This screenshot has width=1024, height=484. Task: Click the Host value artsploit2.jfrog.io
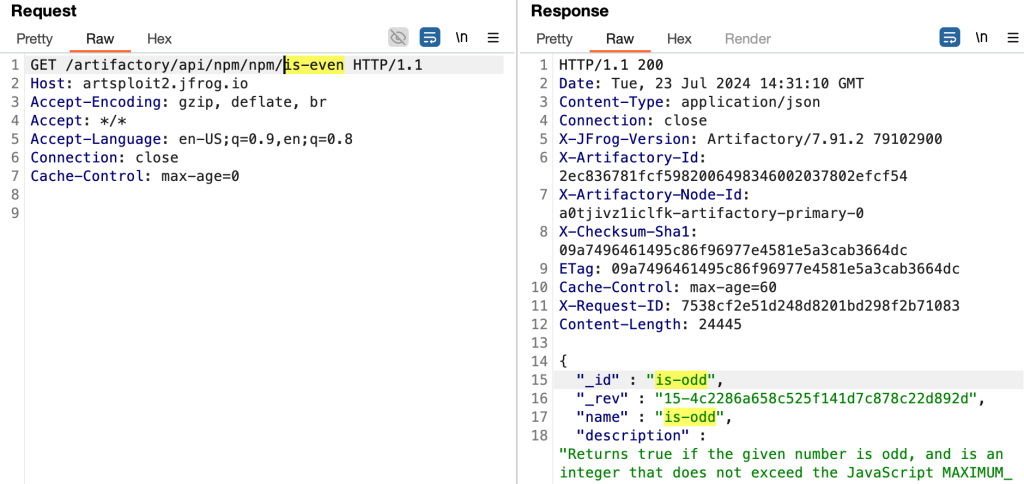tap(165, 84)
